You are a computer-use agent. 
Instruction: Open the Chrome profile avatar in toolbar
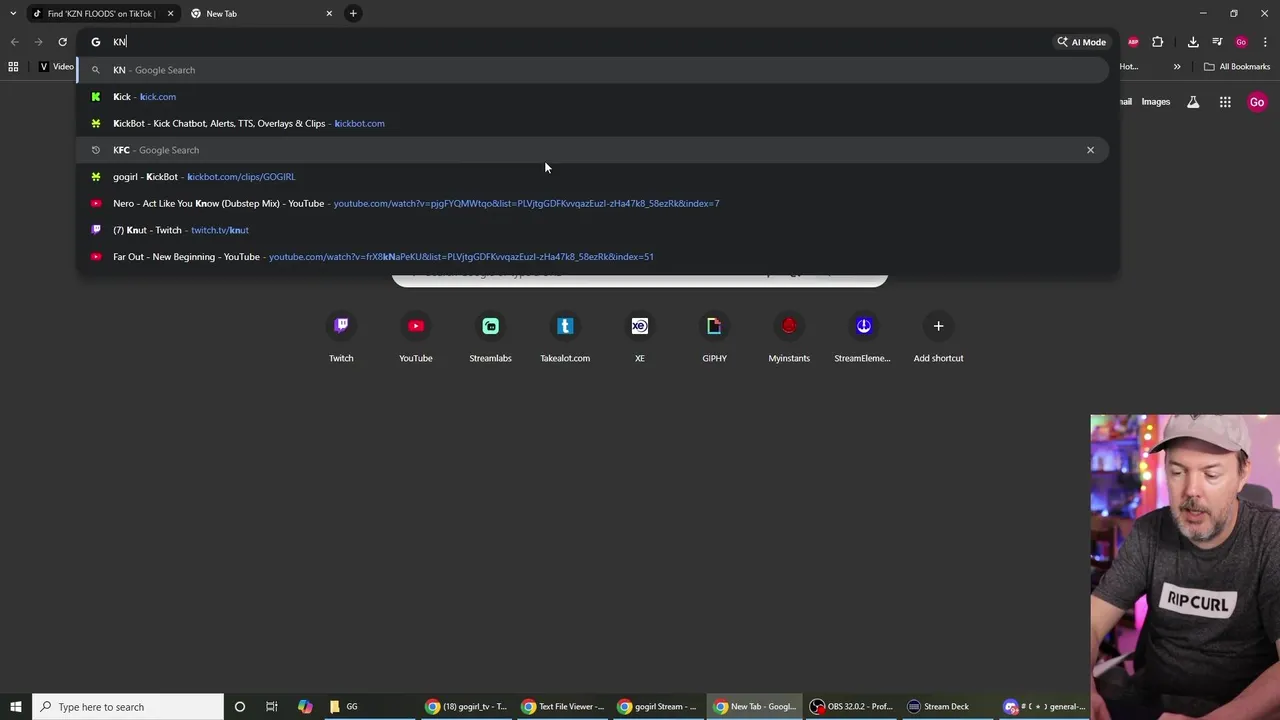coord(1241,42)
